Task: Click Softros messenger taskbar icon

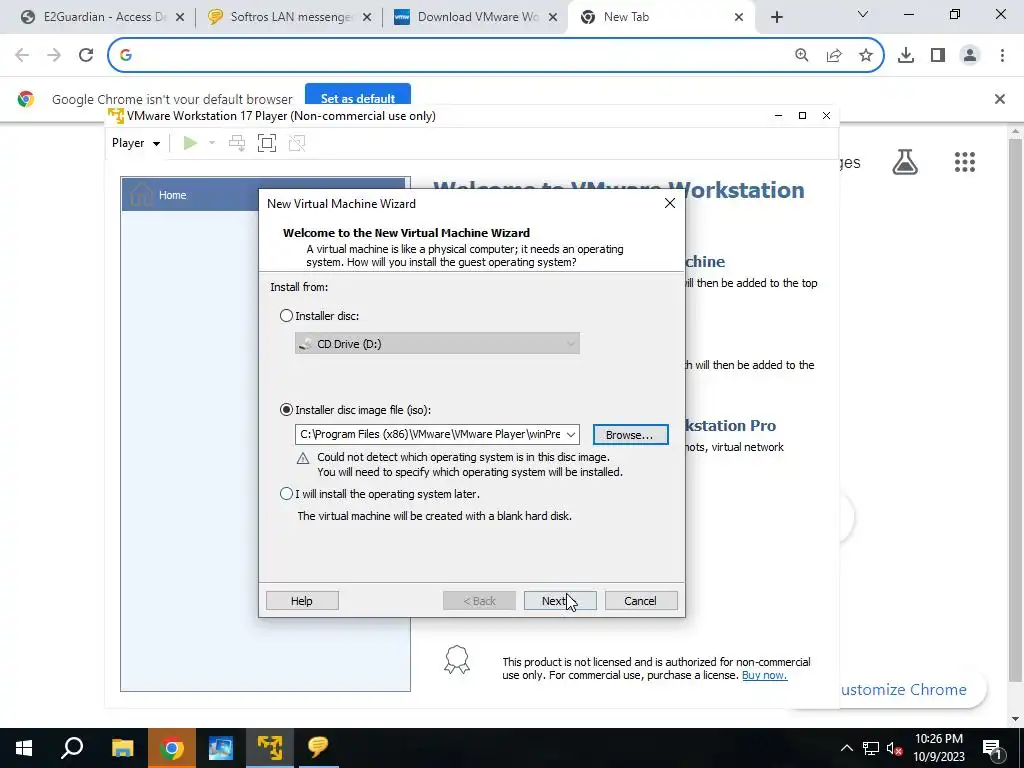Action: (318, 748)
